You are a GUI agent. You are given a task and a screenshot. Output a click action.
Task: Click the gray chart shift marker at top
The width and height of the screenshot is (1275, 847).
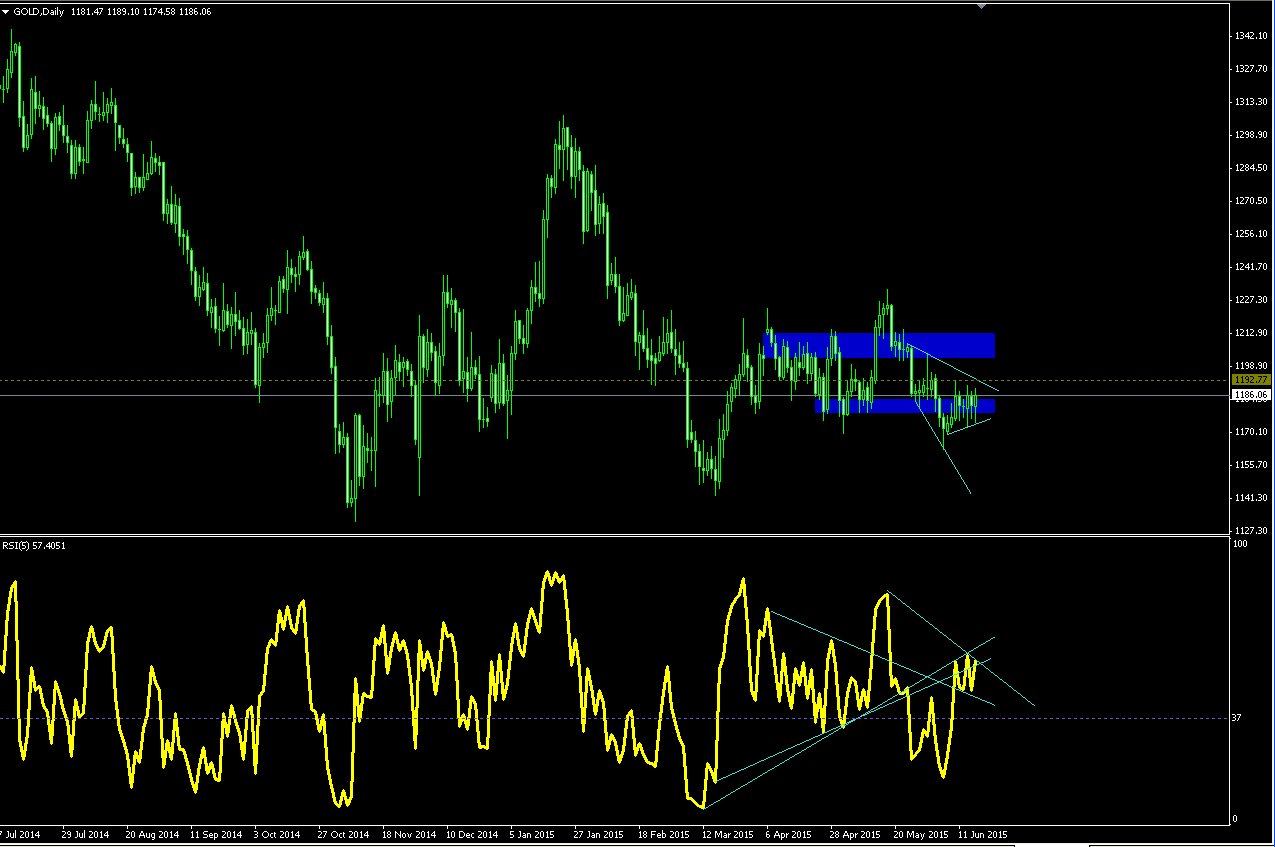[981, 6]
